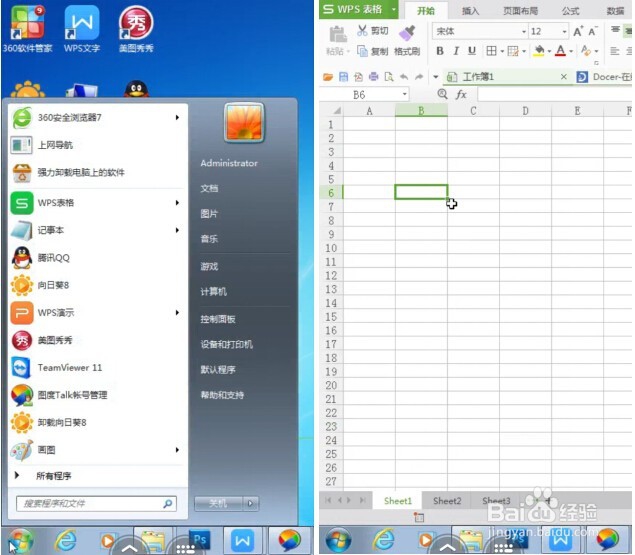
Task: Click the 搜索程序和文件 search box
Action: (x=96, y=504)
